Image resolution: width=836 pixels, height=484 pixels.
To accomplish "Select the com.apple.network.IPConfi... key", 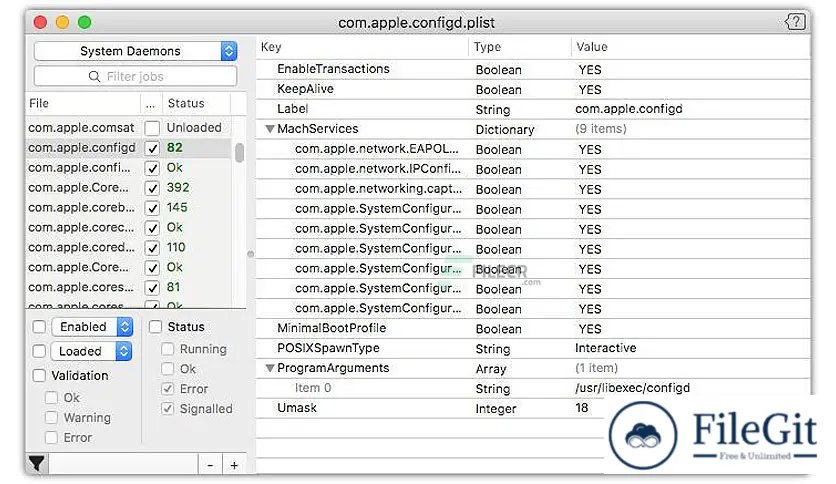I will [378, 169].
